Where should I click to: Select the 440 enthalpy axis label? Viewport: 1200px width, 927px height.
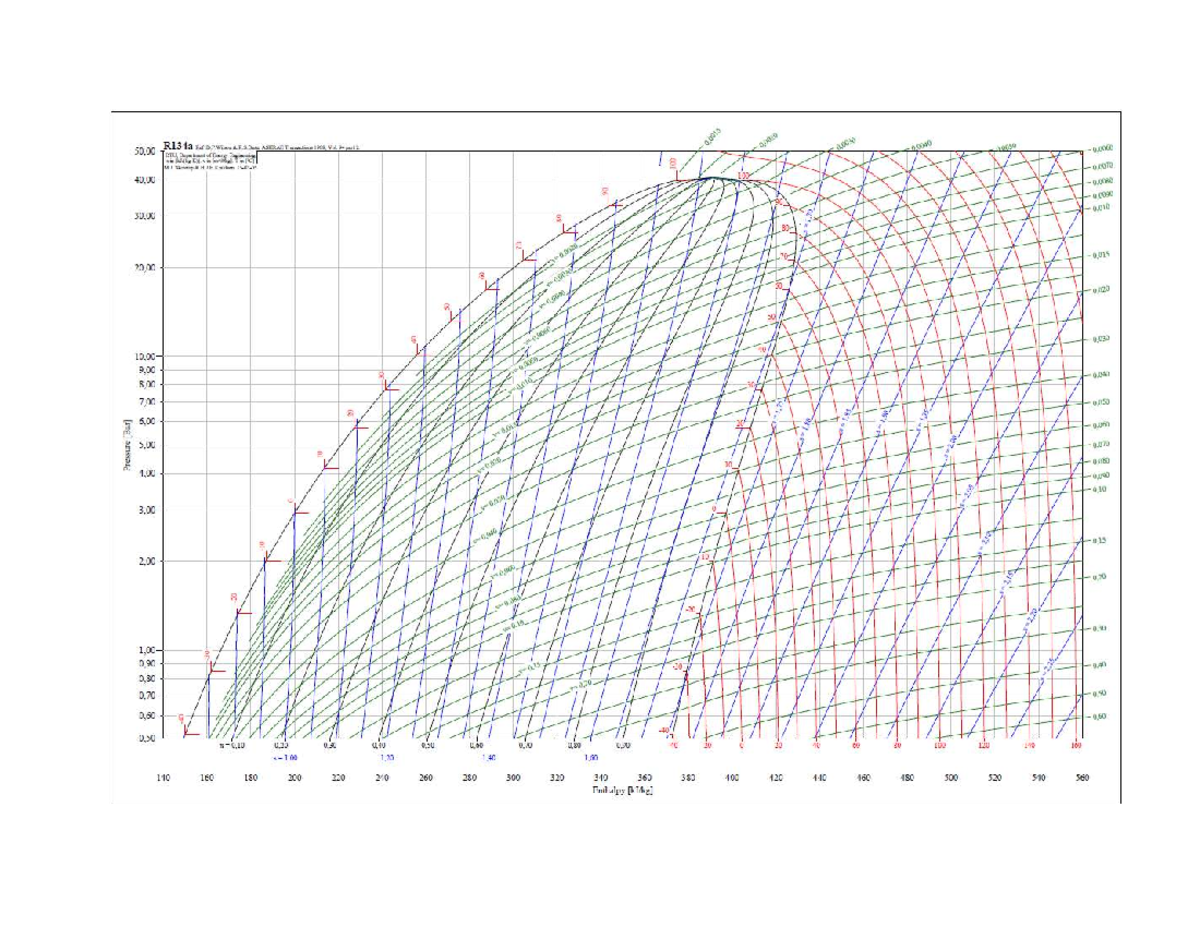(x=820, y=777)
